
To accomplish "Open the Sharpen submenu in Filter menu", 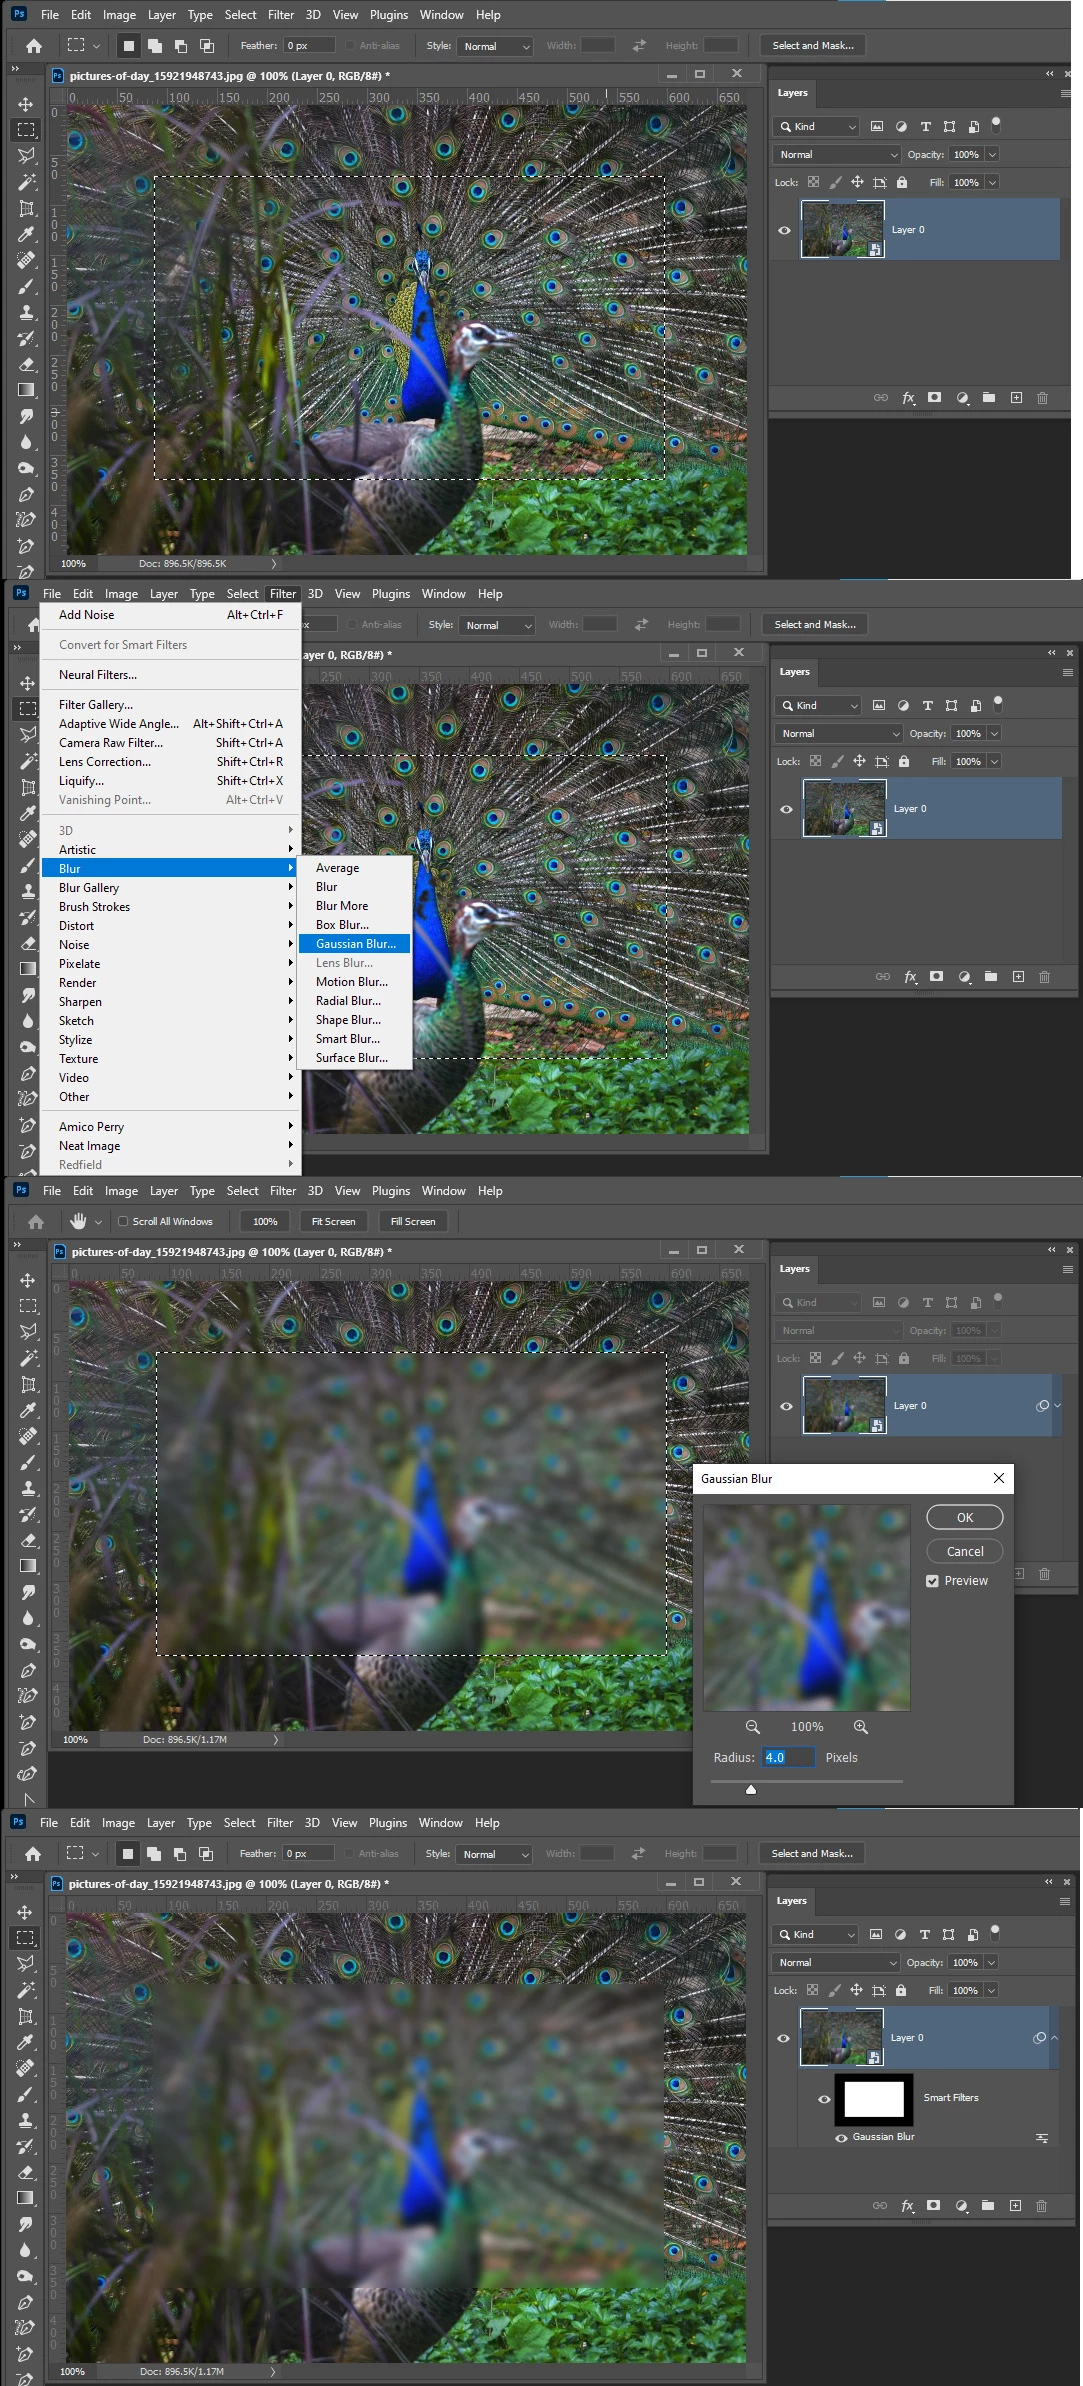I will pos(80,1002).
